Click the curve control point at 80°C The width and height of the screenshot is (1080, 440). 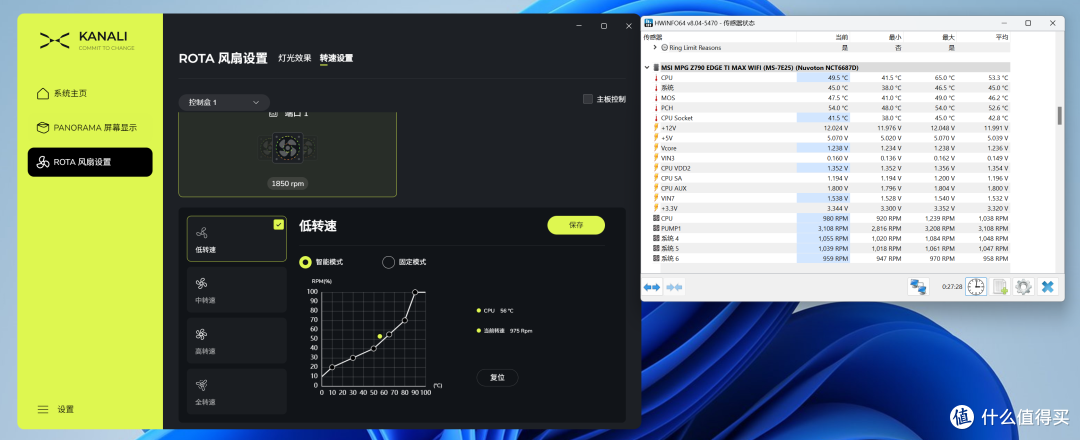click(404, 320)
